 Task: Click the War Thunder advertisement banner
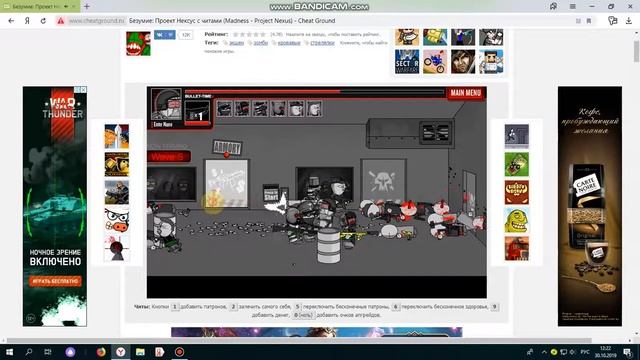[x=55, y=206]
